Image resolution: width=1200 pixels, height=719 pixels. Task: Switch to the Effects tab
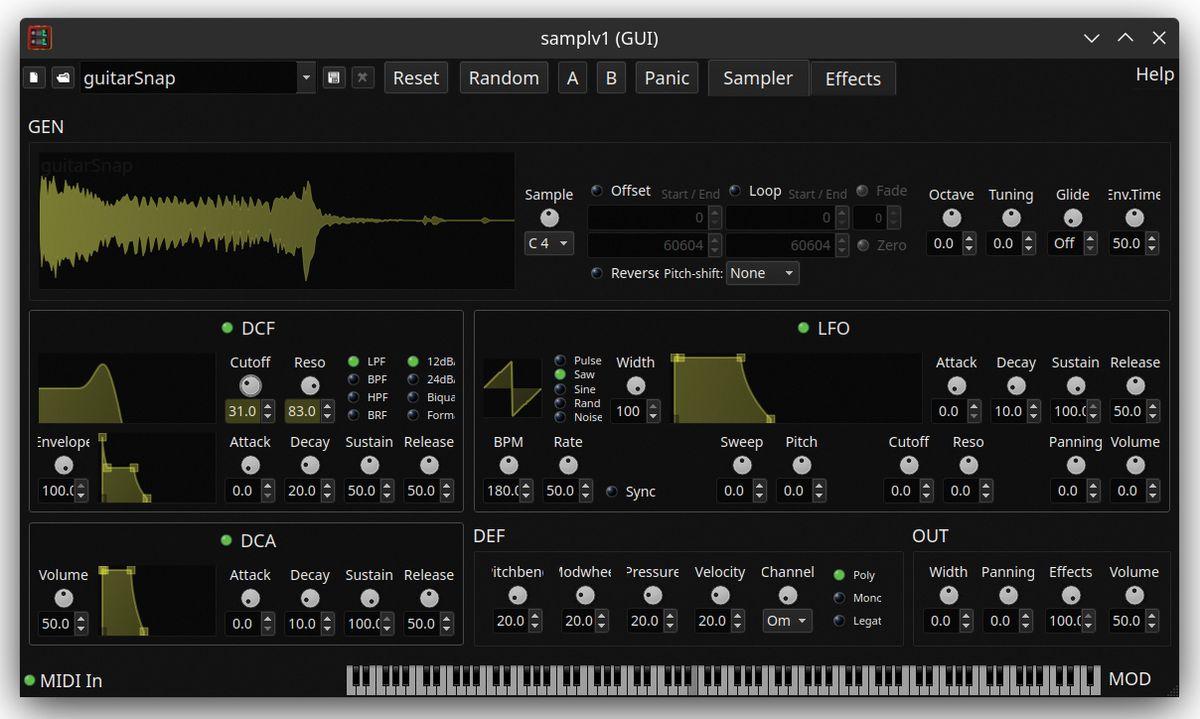852,78
